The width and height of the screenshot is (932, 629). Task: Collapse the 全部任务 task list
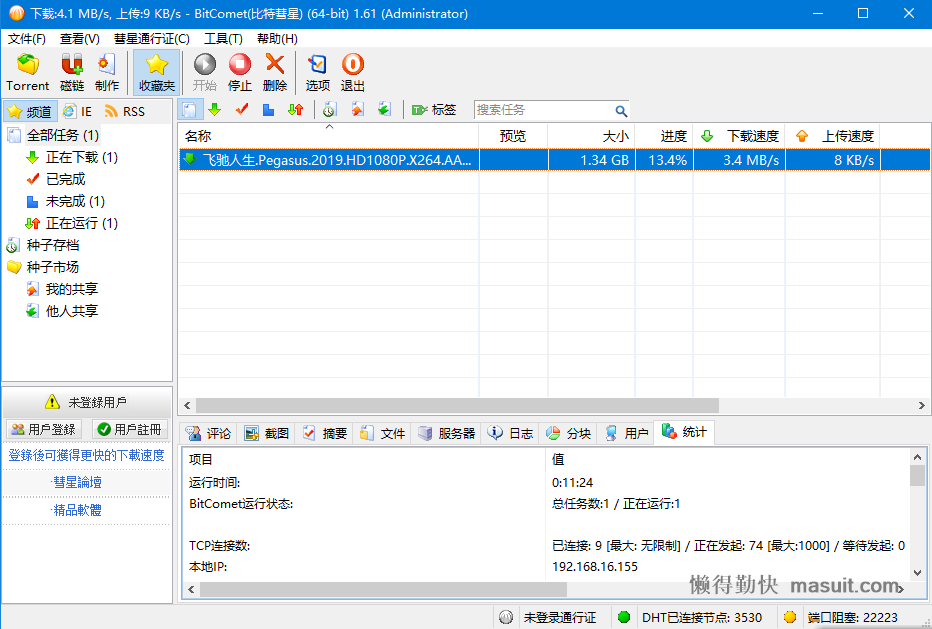point(55,134)
